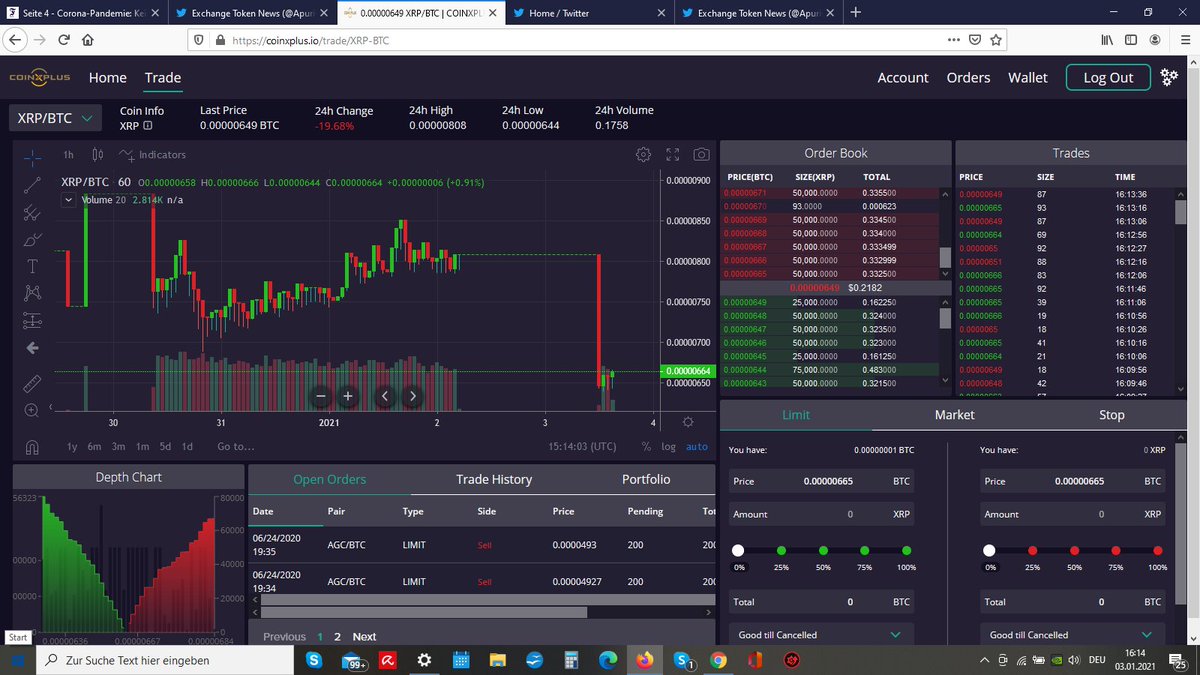Select the pitchfork drawing tool
This screenshot has height=675, width=1200.
click(x=32, y=212)
